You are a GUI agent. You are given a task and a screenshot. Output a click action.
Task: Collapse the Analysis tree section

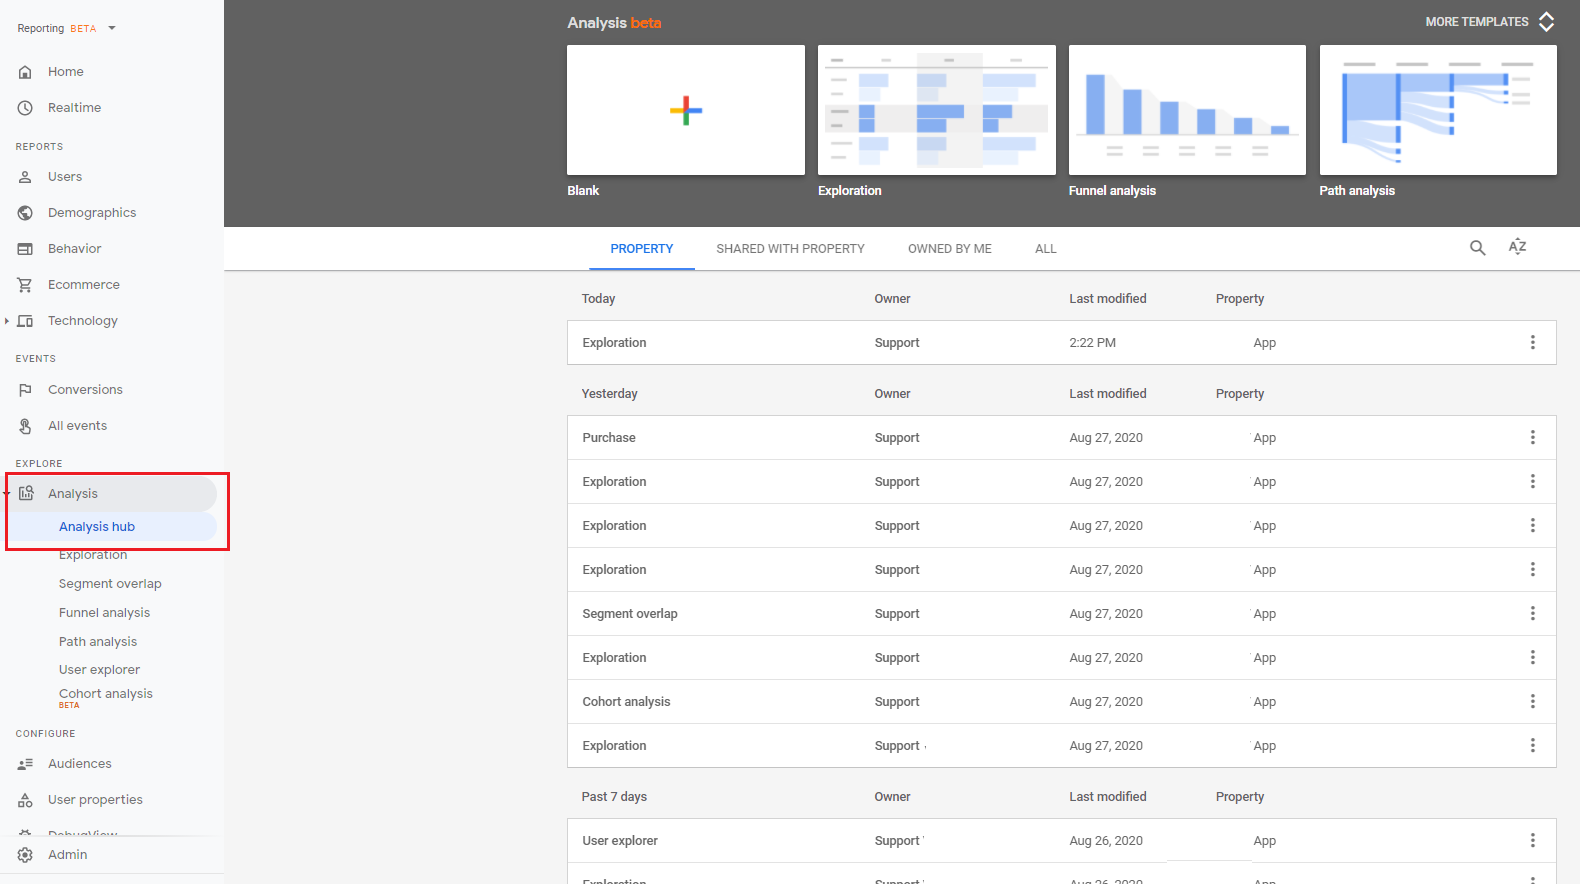(7, 494)
